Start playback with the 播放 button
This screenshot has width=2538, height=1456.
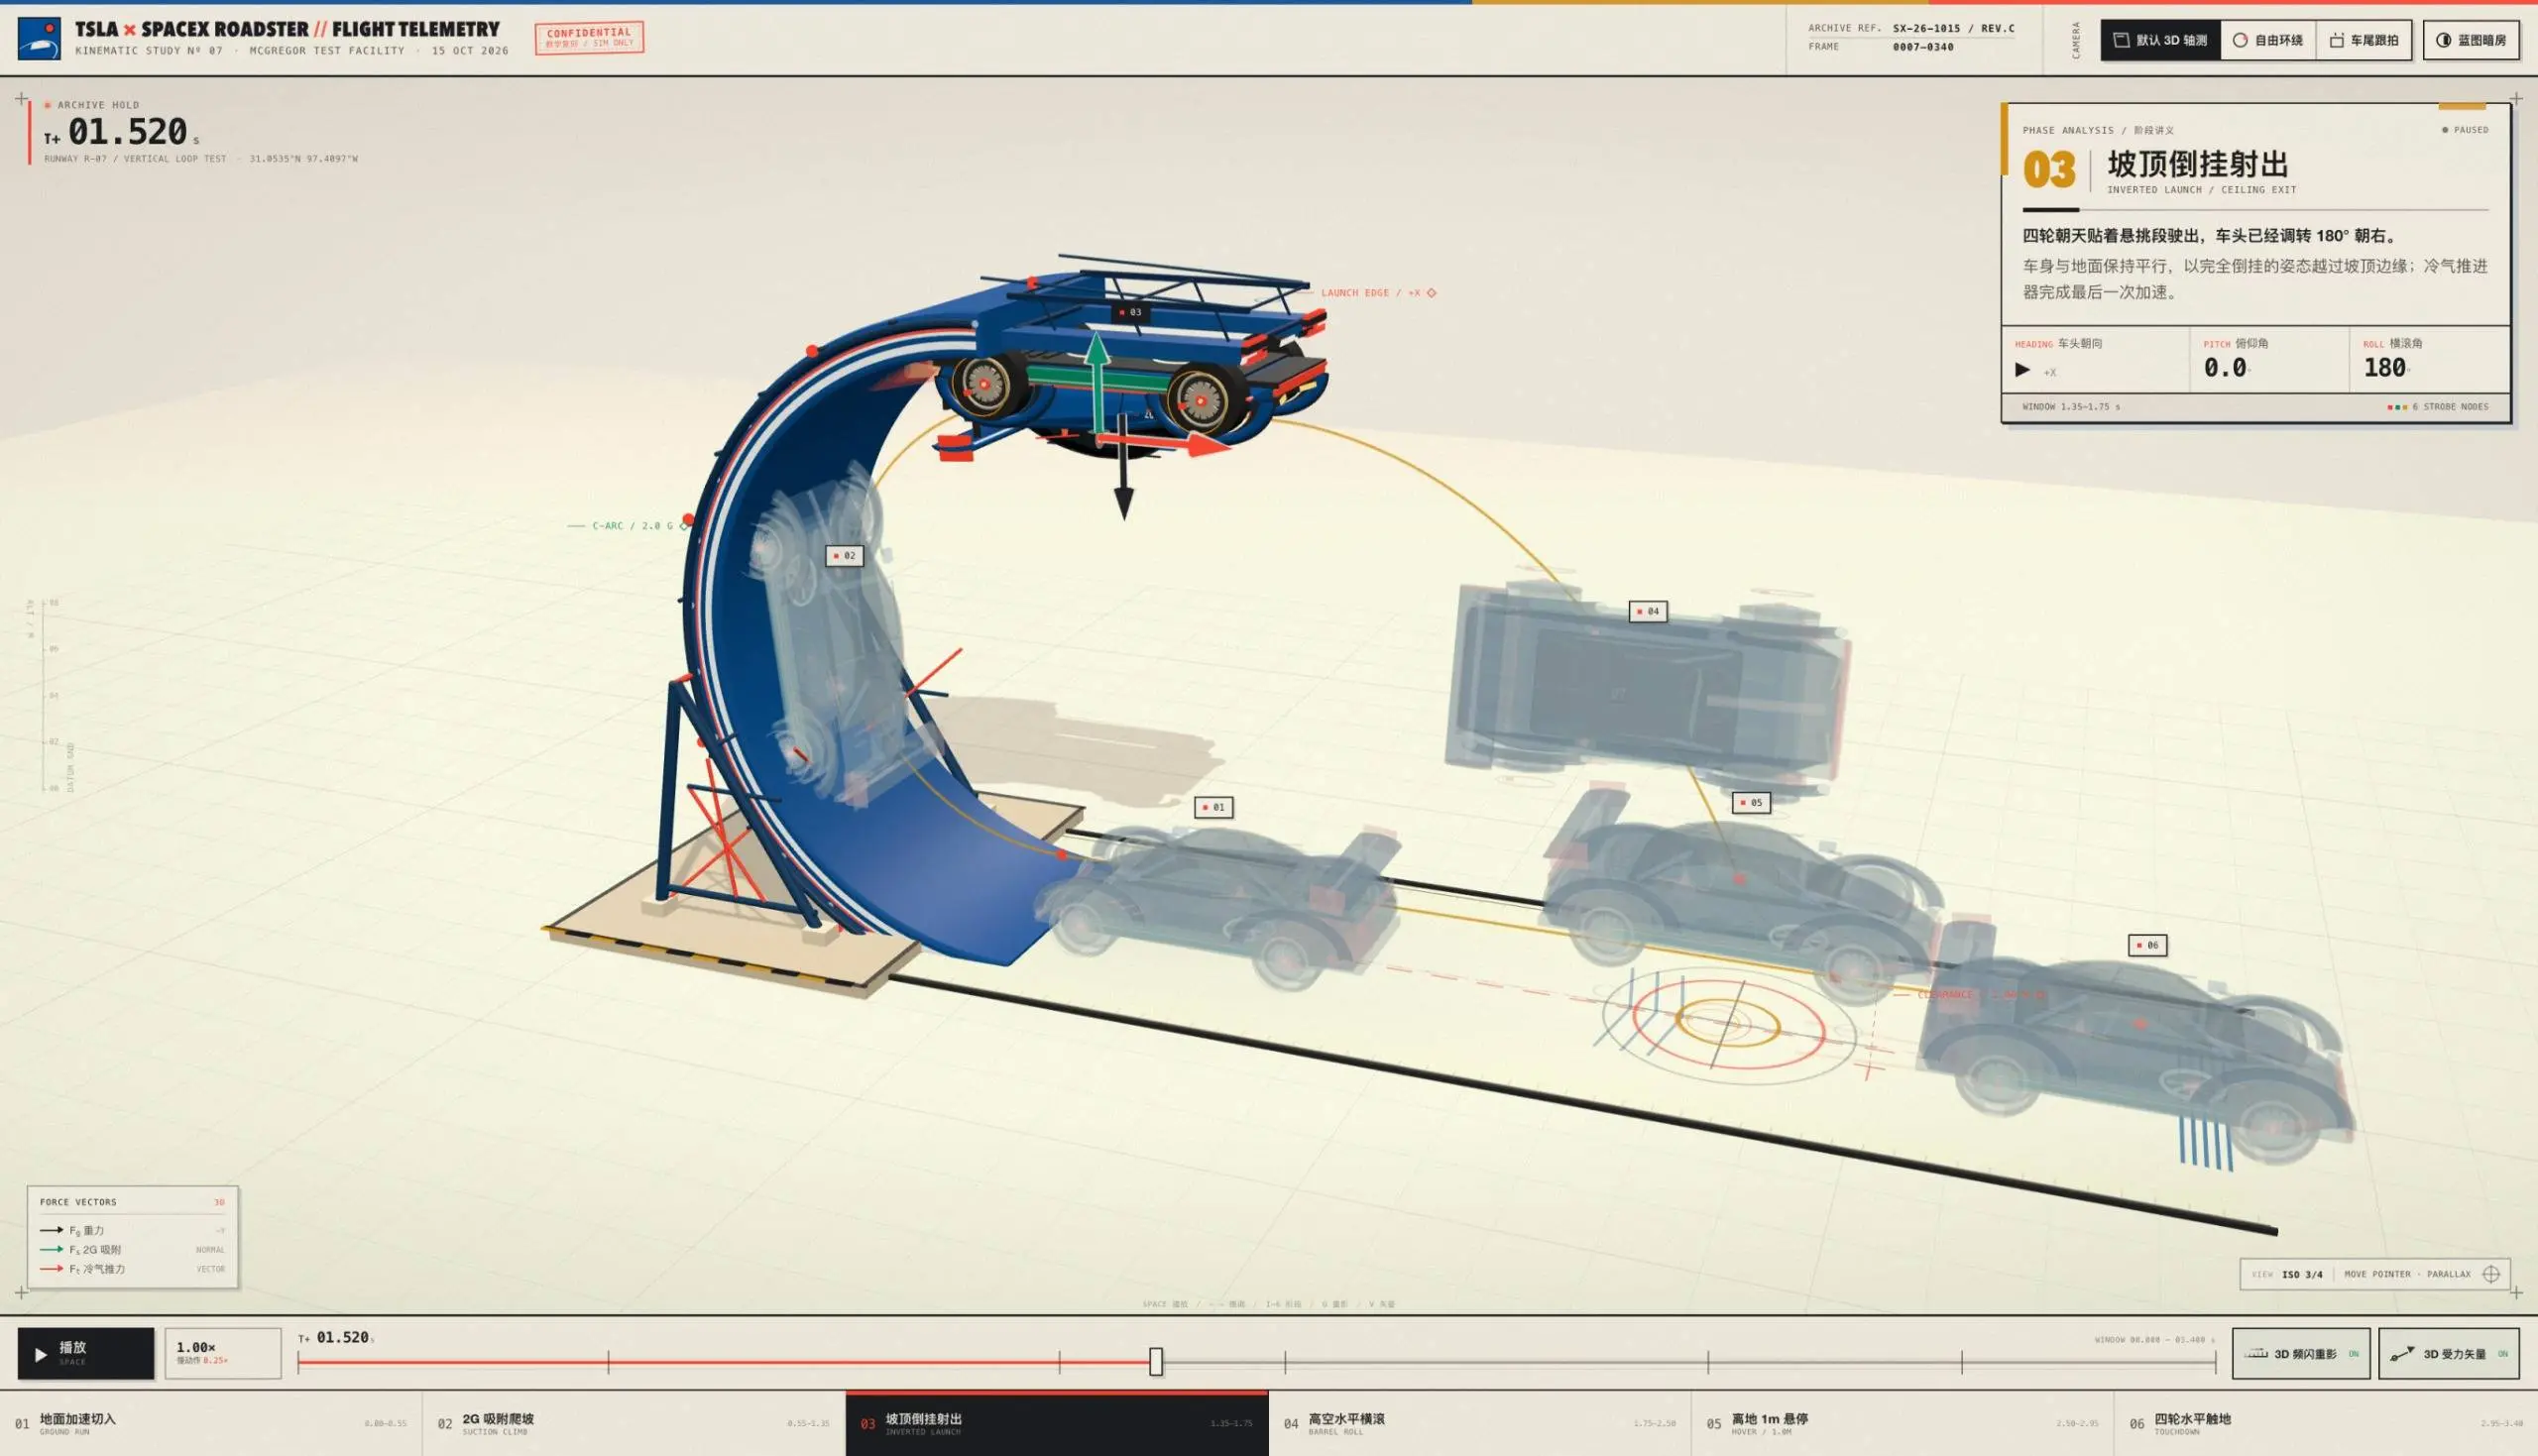coord(86,1353)
